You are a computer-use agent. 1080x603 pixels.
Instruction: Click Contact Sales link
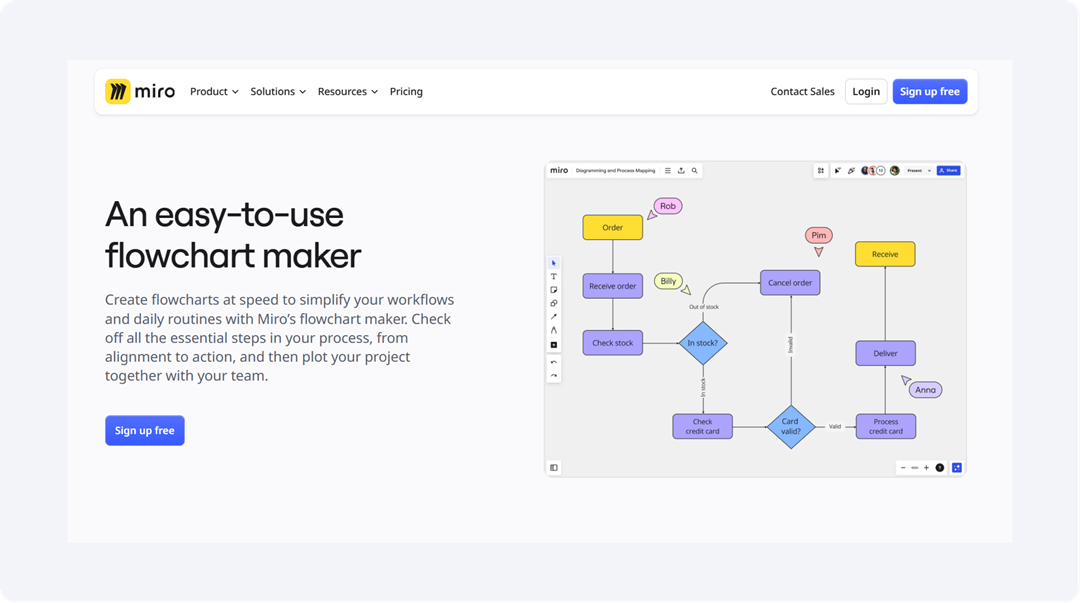[802, 92]
